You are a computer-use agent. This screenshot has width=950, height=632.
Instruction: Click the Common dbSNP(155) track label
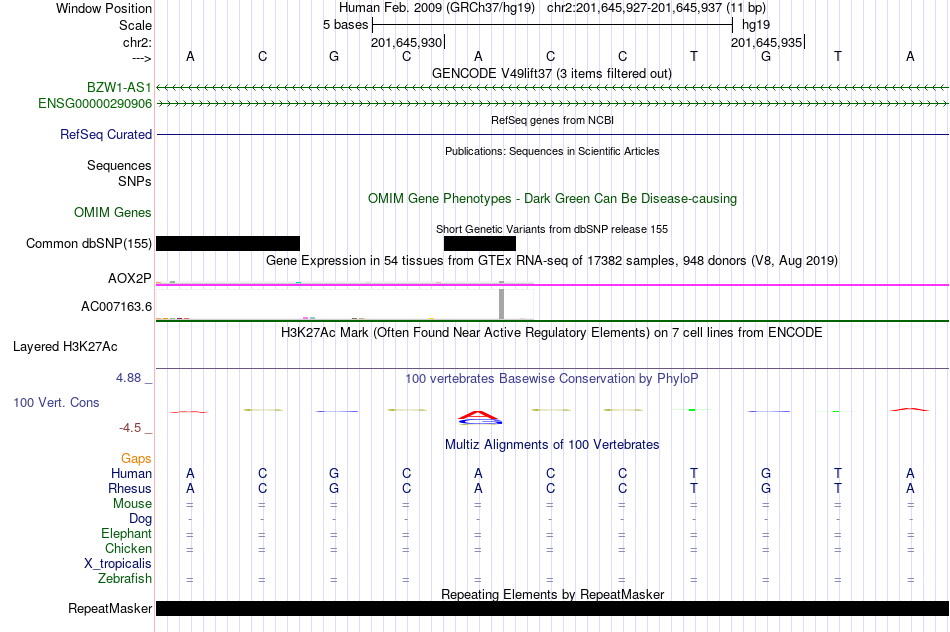pyautogui.click(x=88, y=244)
